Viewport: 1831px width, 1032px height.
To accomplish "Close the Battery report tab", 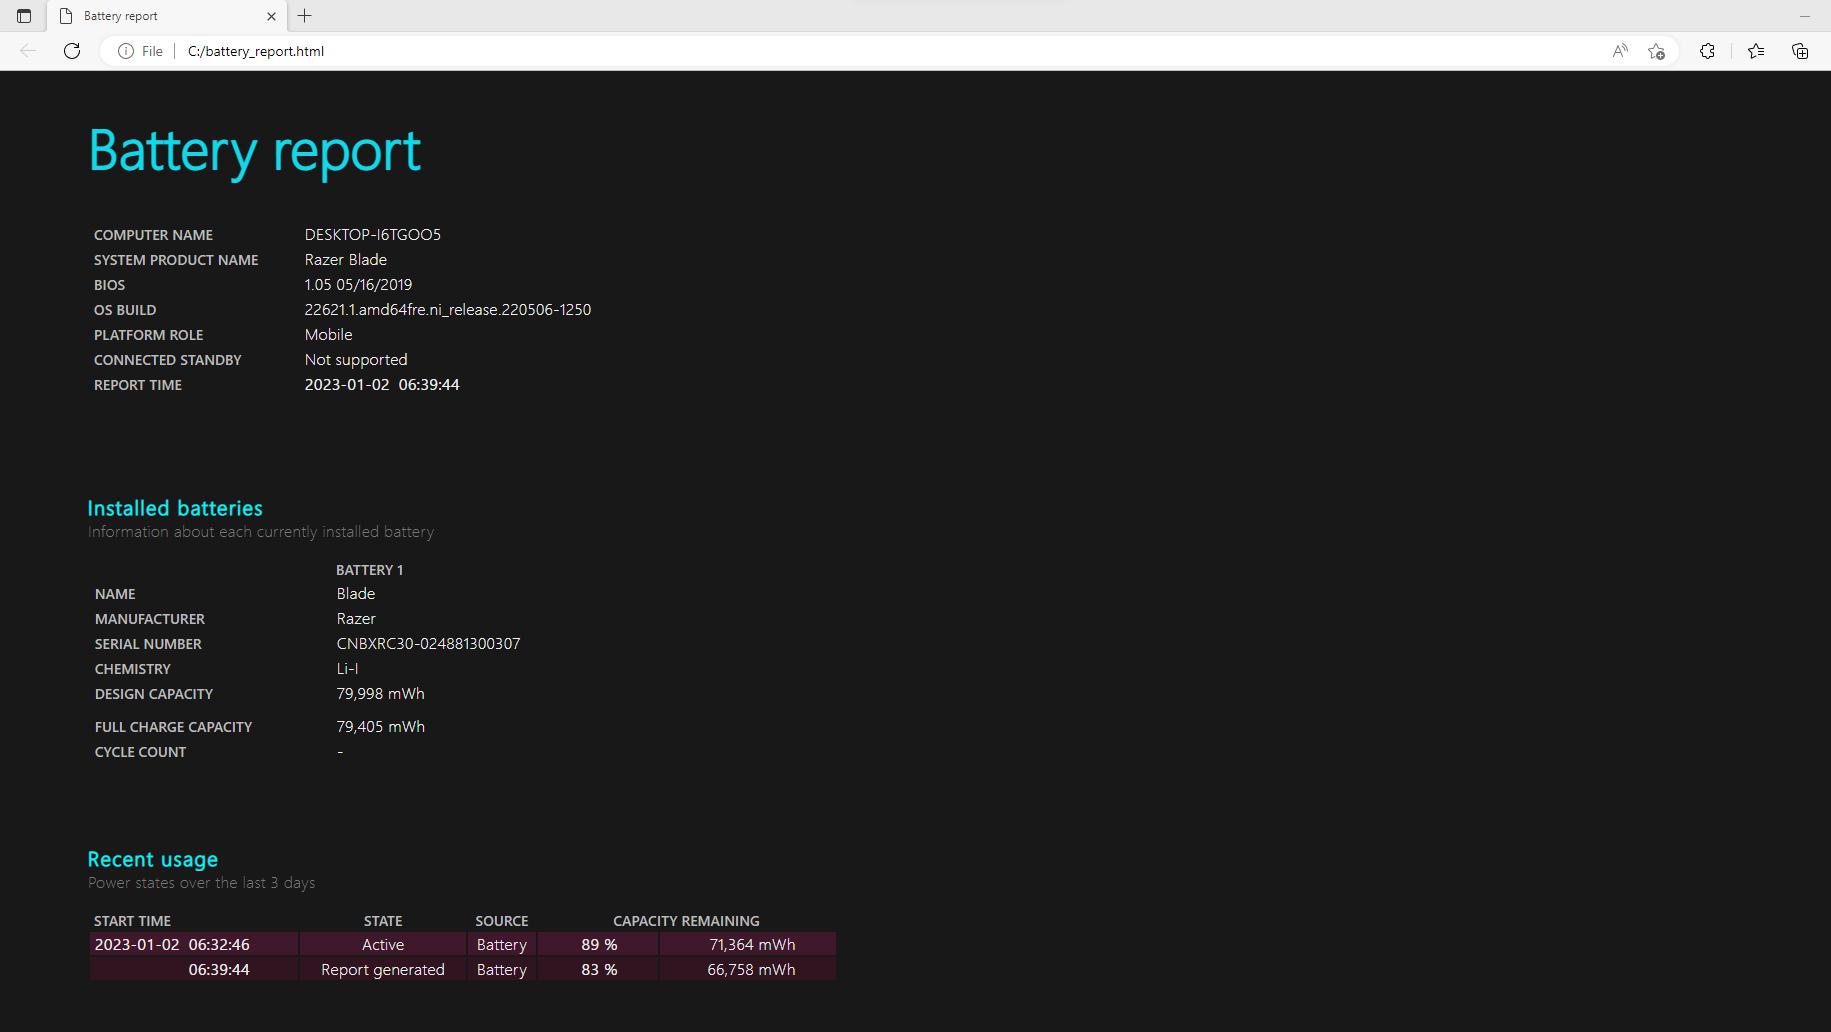I will point(271,16).
